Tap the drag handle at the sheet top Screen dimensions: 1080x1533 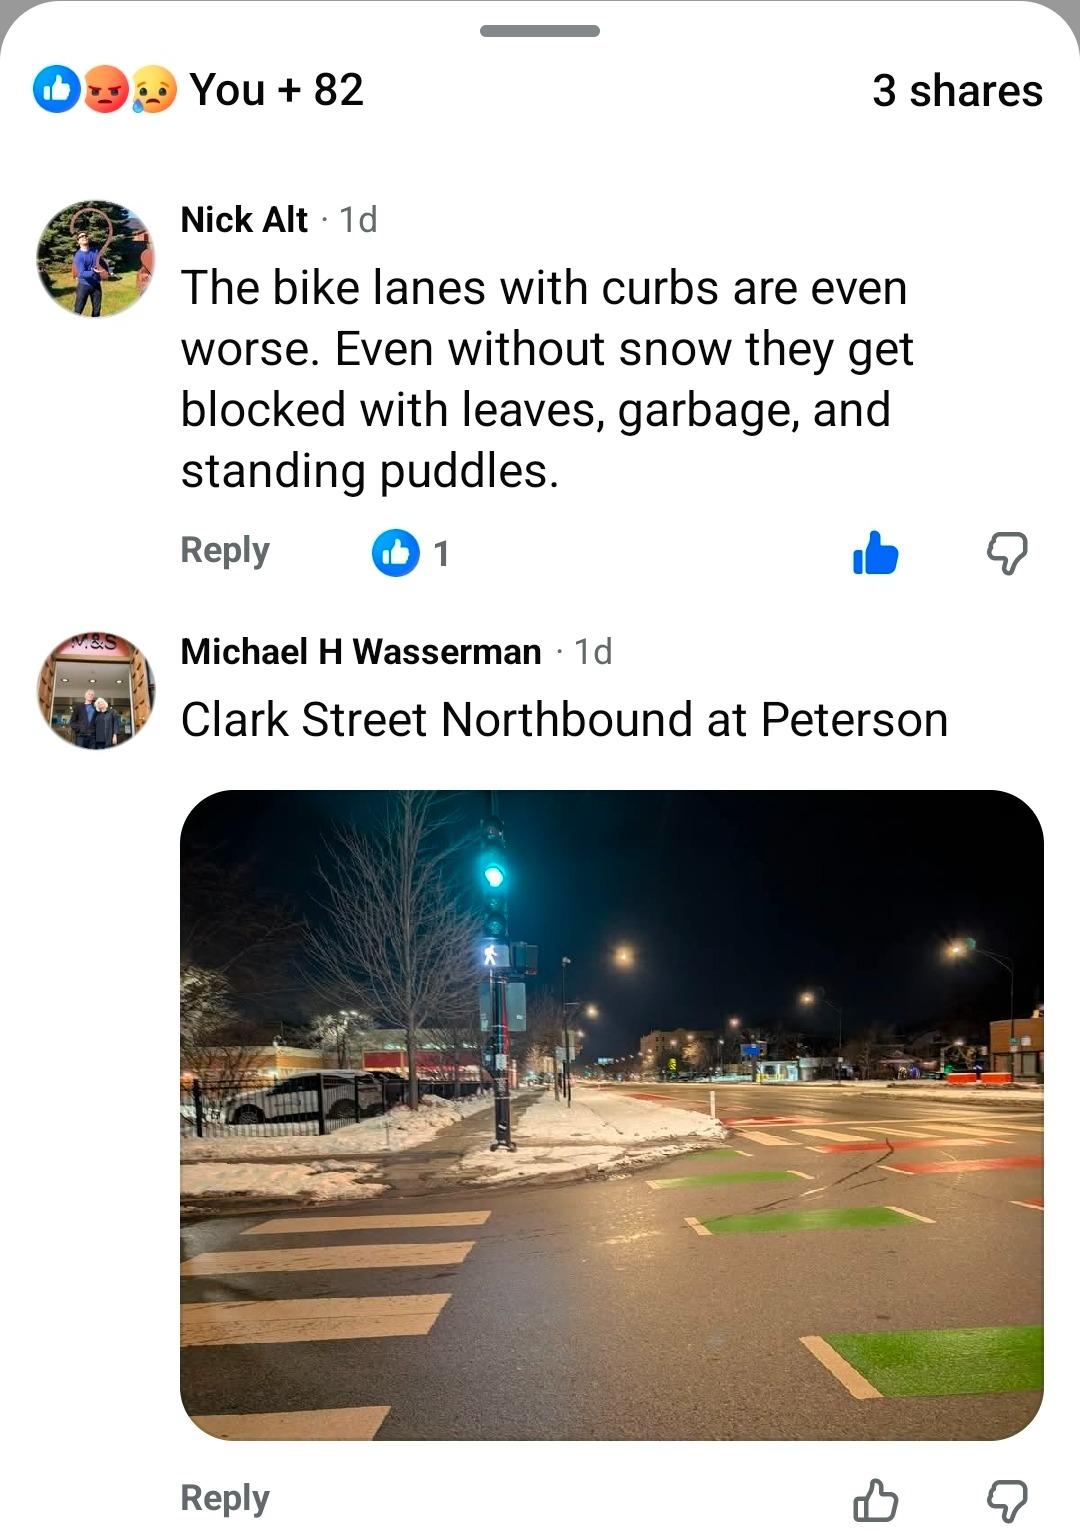click(540, 31)
